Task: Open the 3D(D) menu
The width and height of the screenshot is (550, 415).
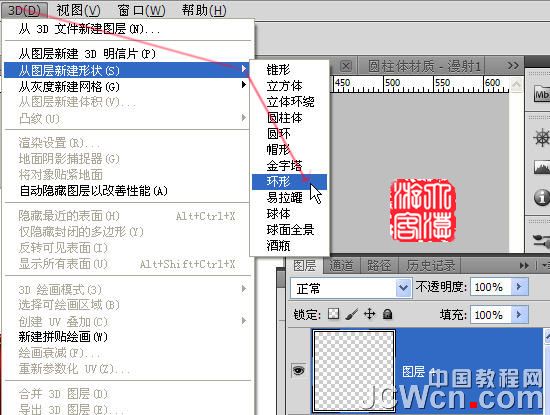Action: click(x=24, y=10)
